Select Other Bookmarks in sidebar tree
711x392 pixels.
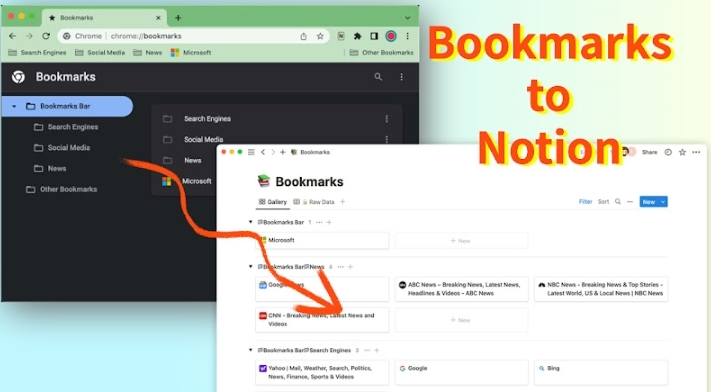click(x=62, y=189)
